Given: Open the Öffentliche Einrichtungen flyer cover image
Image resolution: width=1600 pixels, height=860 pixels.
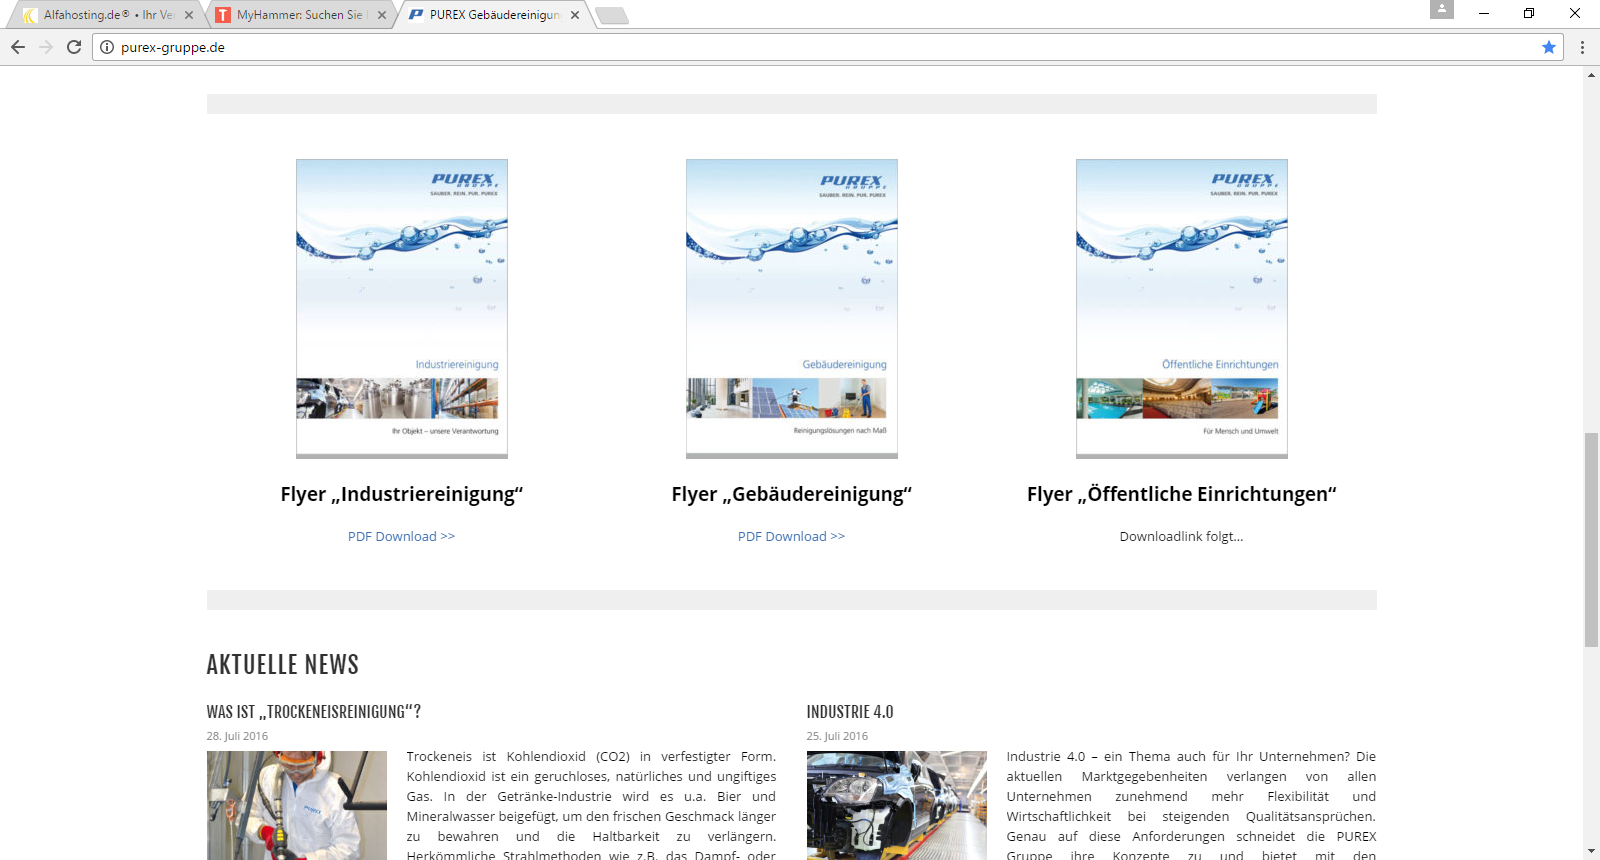Looking at the screenshot, I should (1182, 309).
